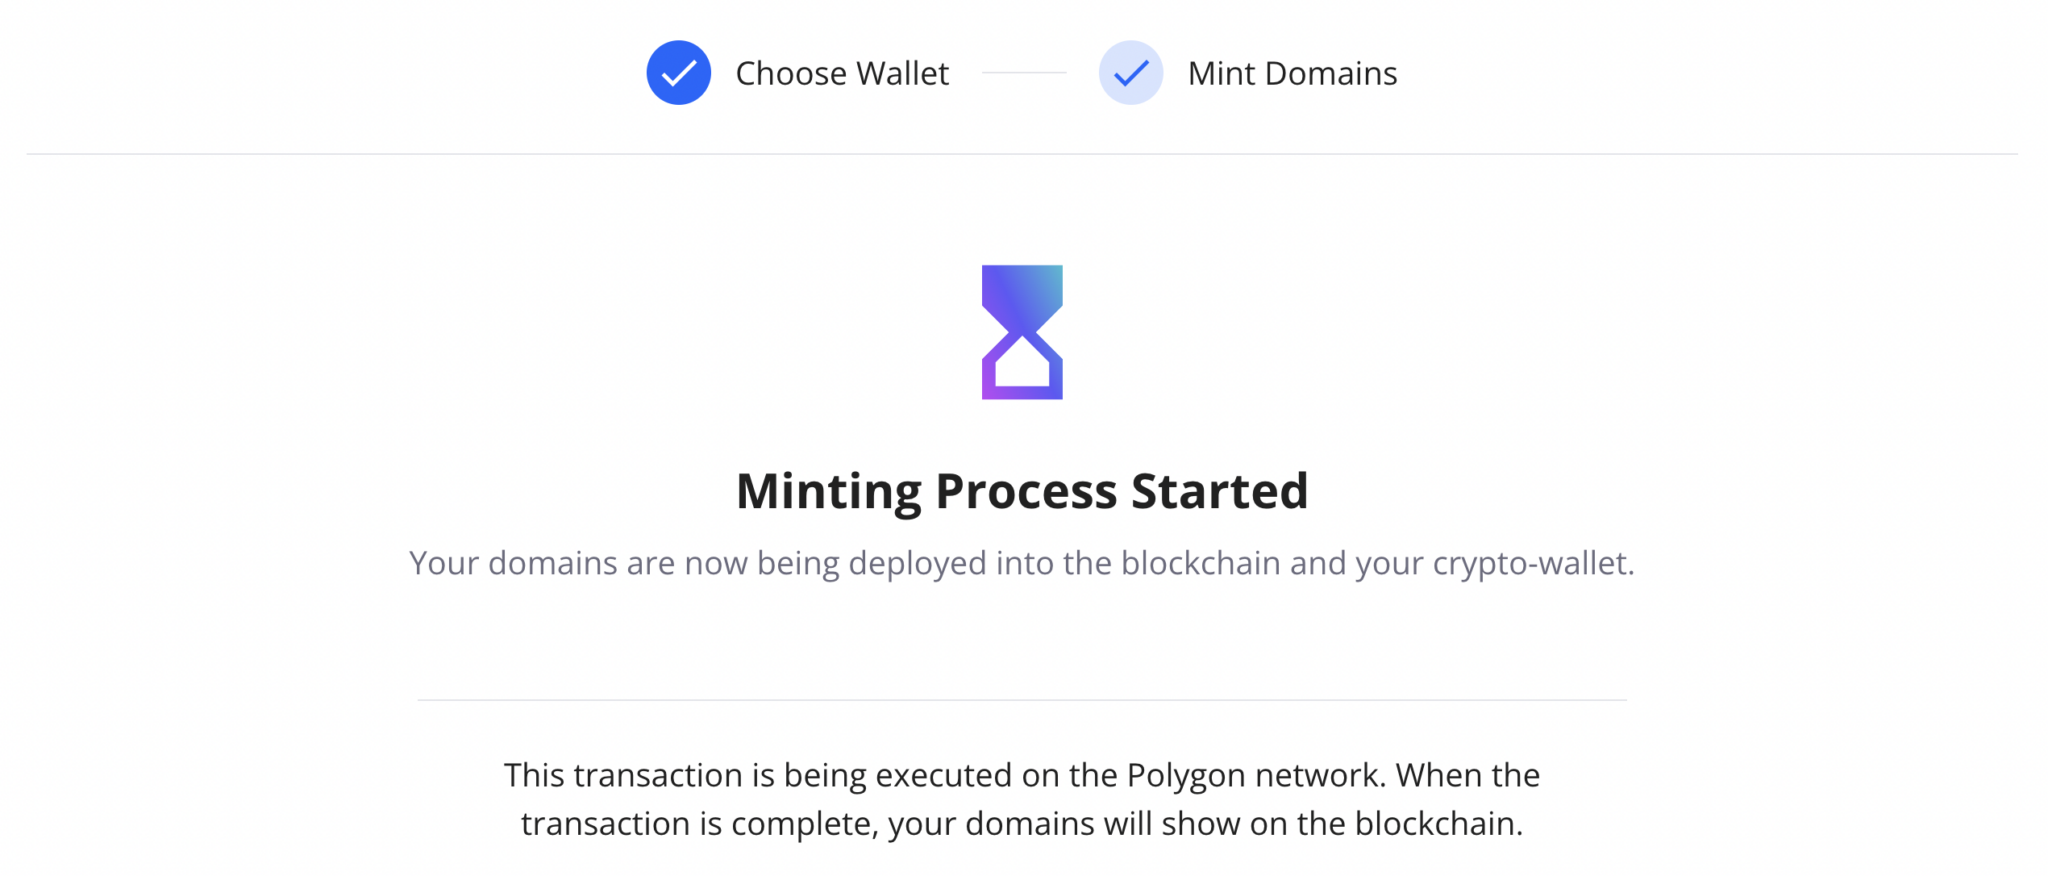Screen dimensions: 2048x876
Task: Click the hourglass's hollow lower chamber
Action: click(x=1022, y=368)
